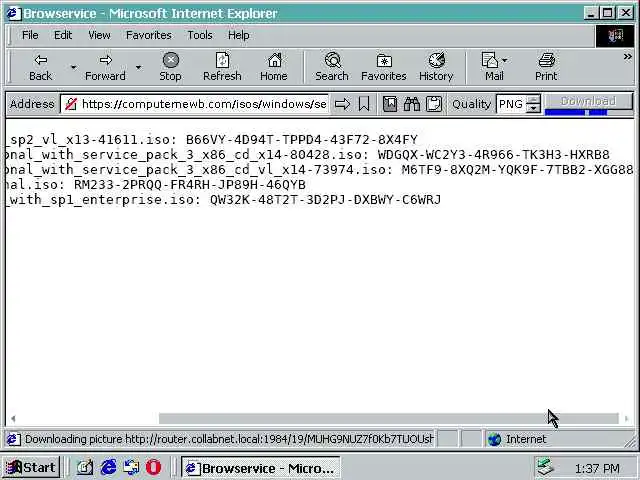The width and height of the screenshot is (640, 480).
Task: Increase quality with the up spinner
Action: click(x=533, y=100)
